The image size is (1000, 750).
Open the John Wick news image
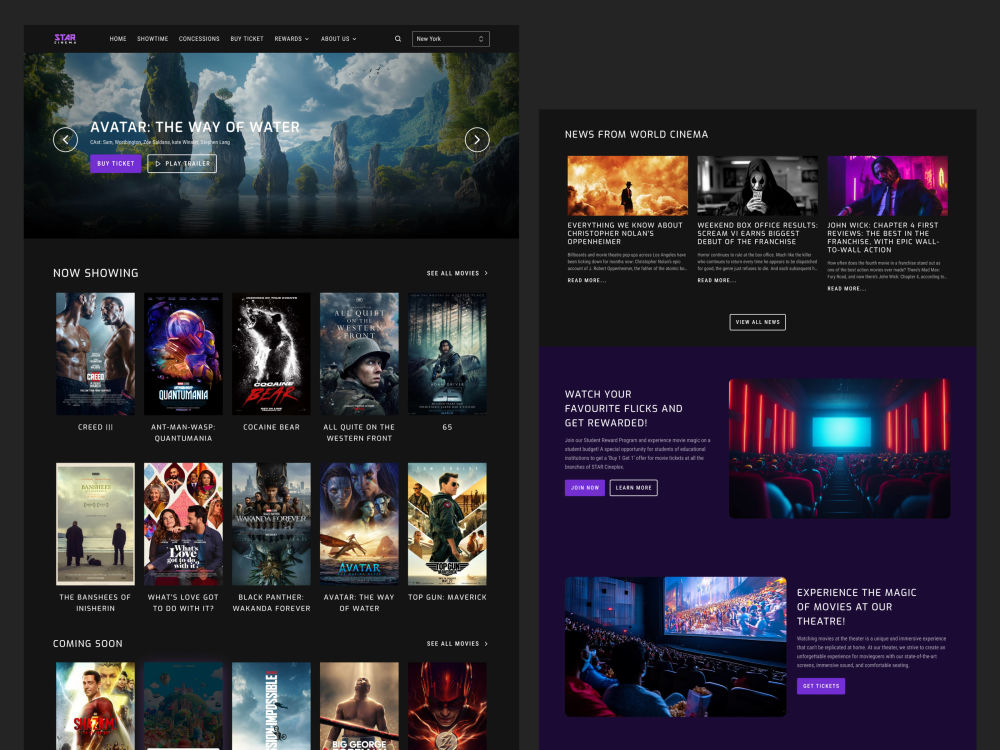(x=888, y=186)
